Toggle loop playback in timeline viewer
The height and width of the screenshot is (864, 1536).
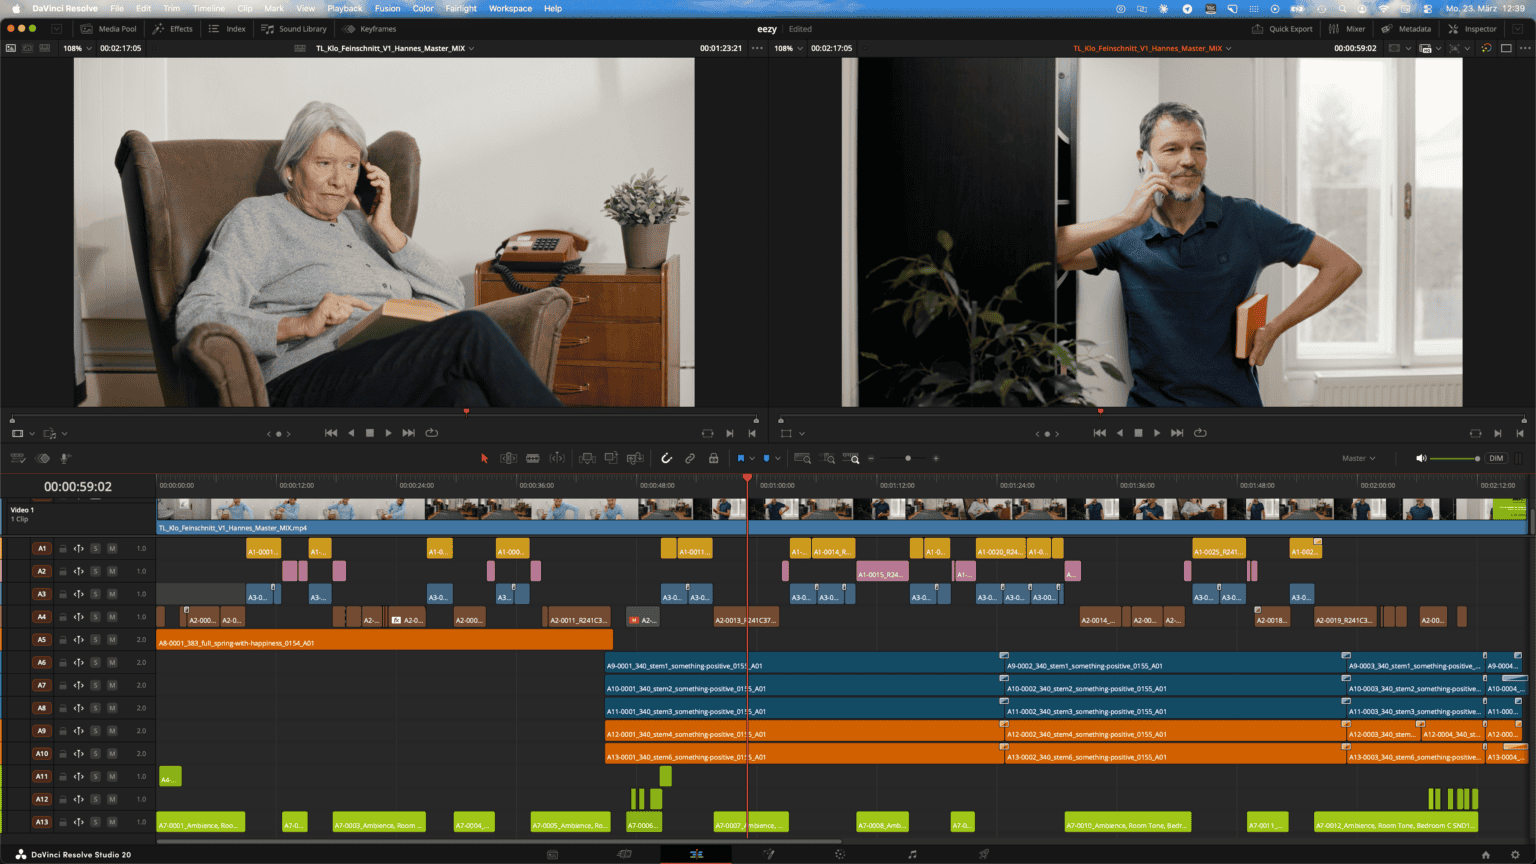pos(1200,433)
